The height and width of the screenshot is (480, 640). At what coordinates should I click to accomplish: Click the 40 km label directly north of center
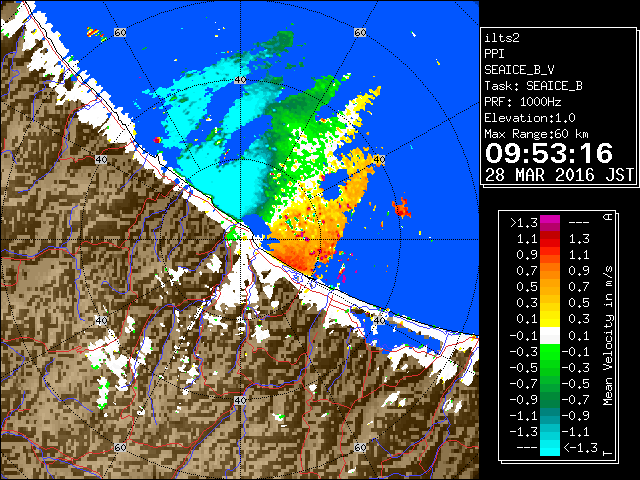tap(240, 80)
